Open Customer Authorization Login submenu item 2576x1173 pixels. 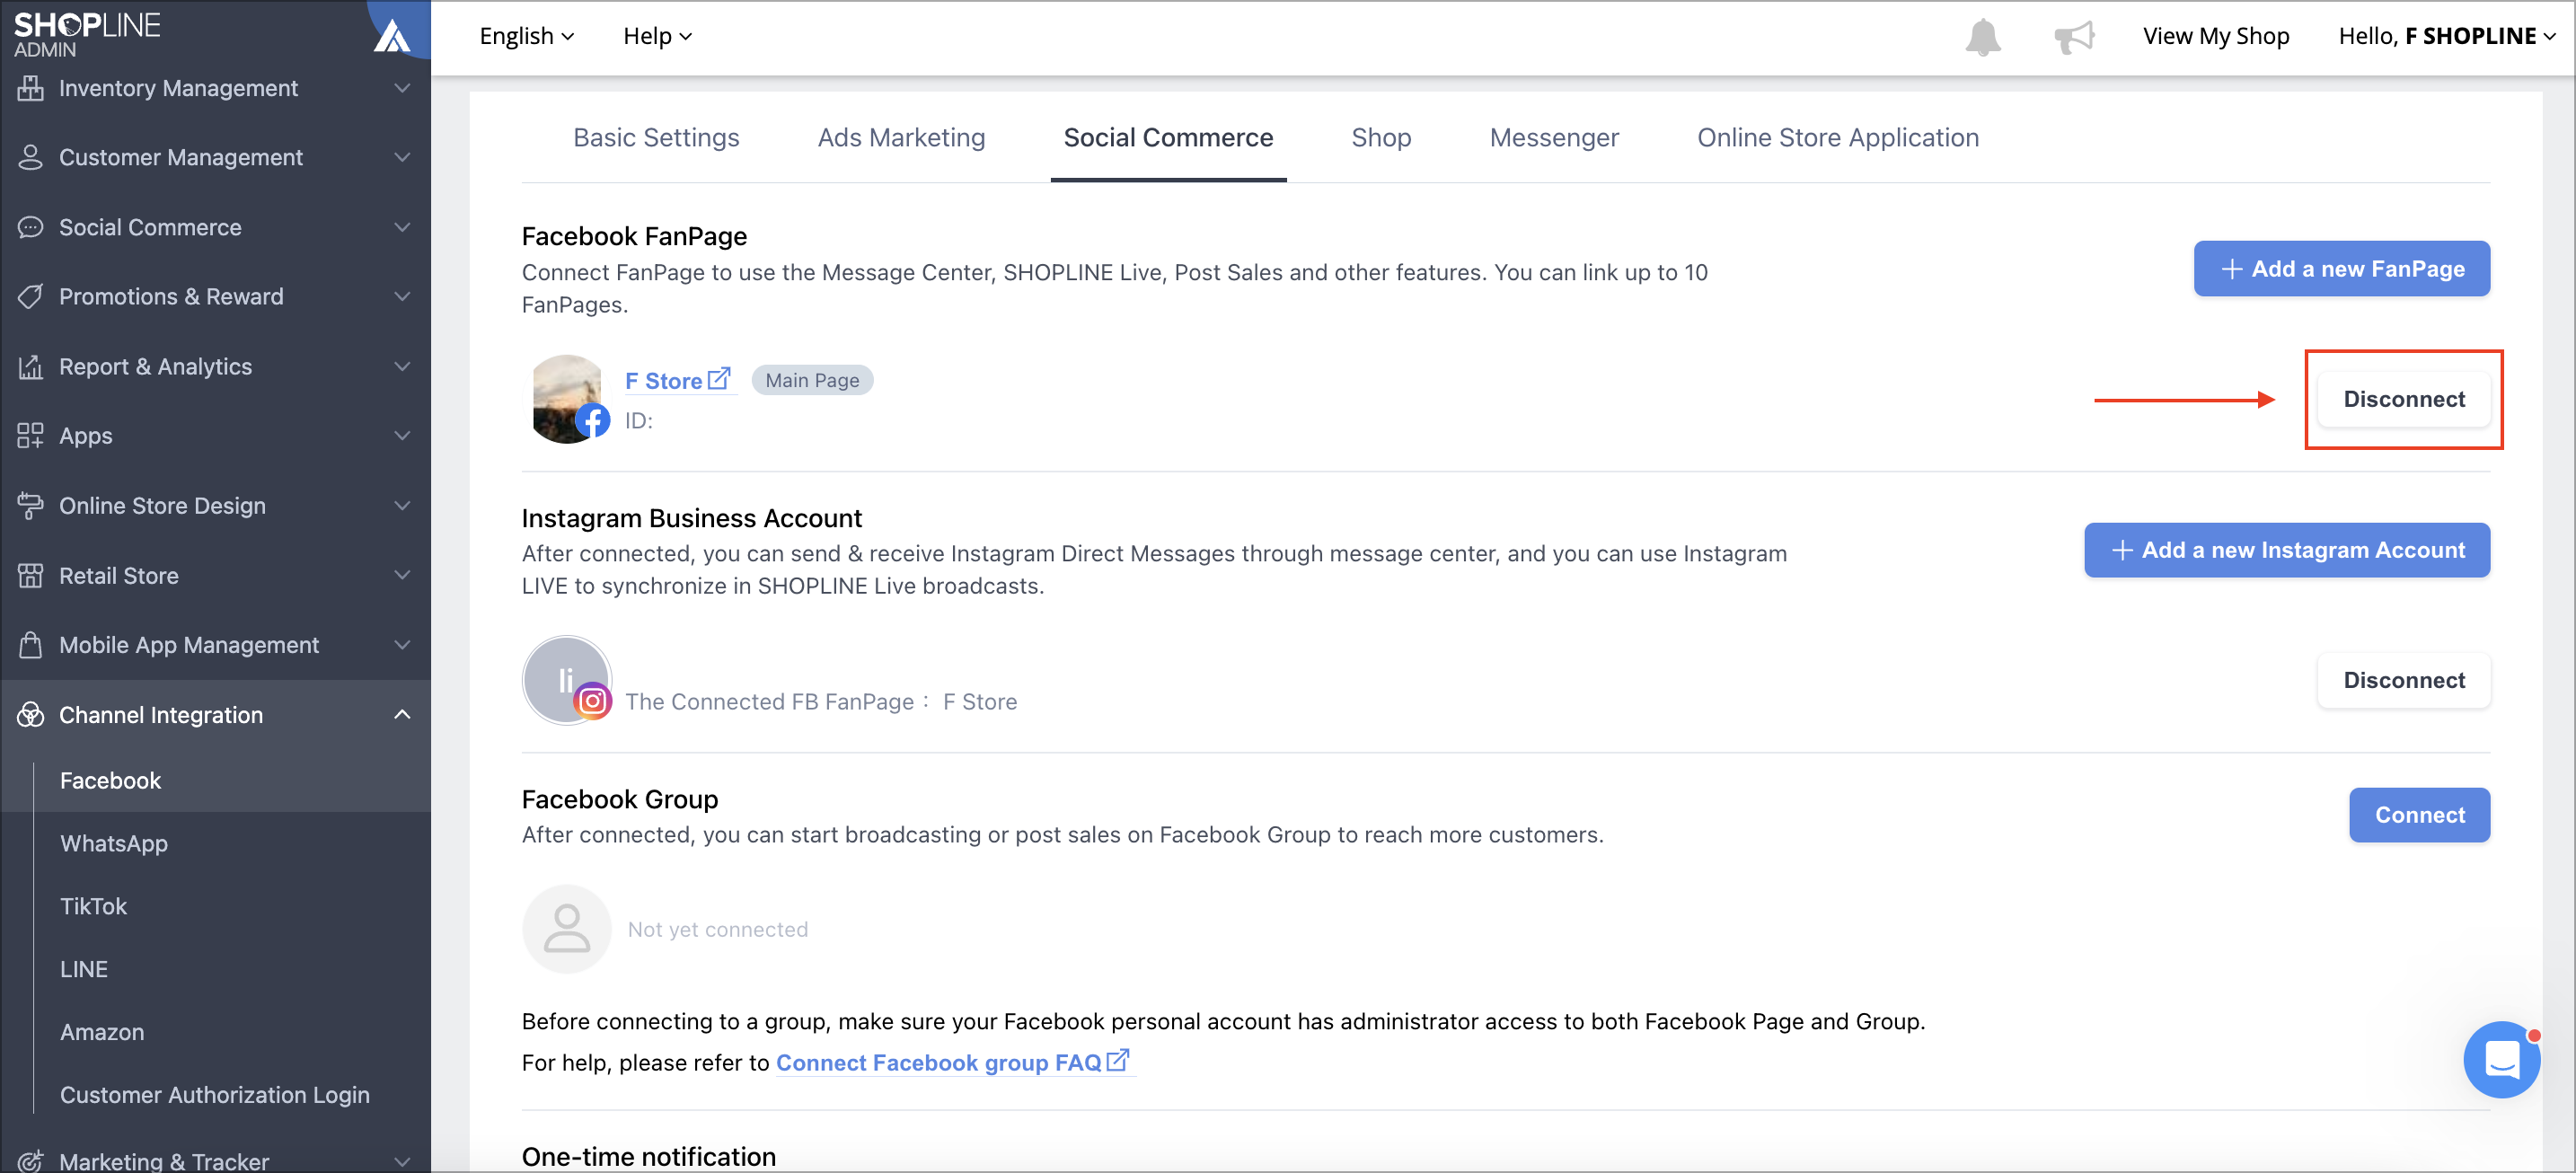click(216, 1095)
